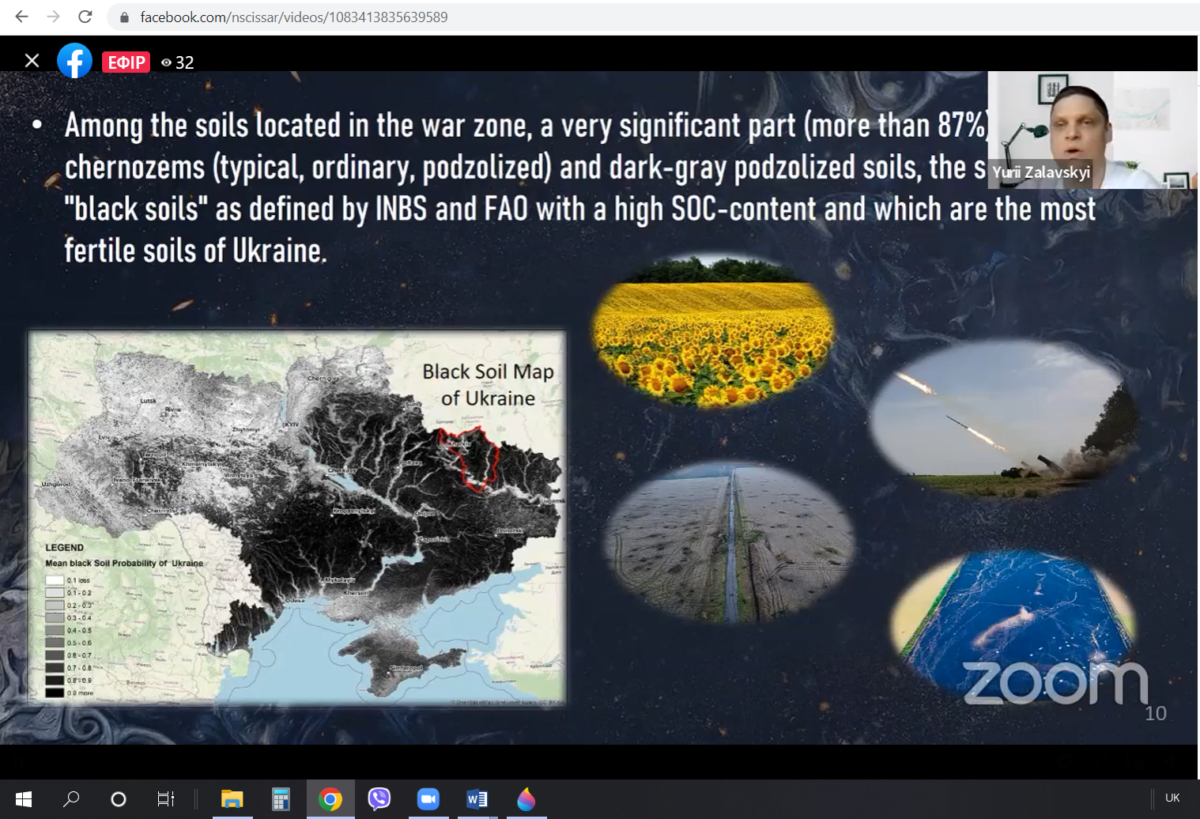The image size is (1200, 819).
Task: Open the colorful drop app in taskbar
Action: (x=526, y=799)
